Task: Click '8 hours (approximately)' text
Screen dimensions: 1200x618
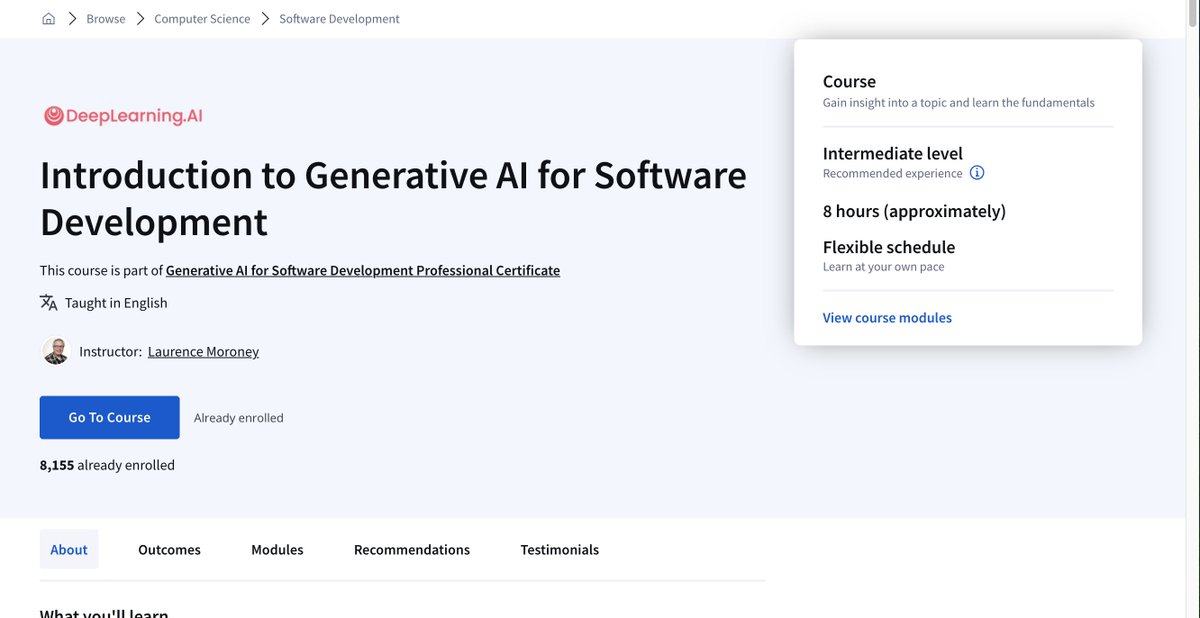Action: (914, 211)
